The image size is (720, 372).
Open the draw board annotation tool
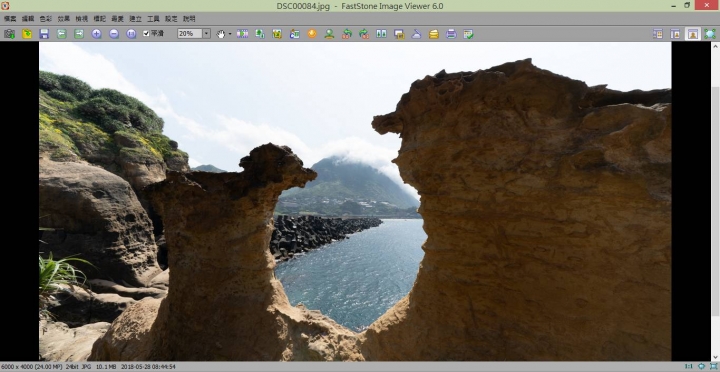(294, 34)
